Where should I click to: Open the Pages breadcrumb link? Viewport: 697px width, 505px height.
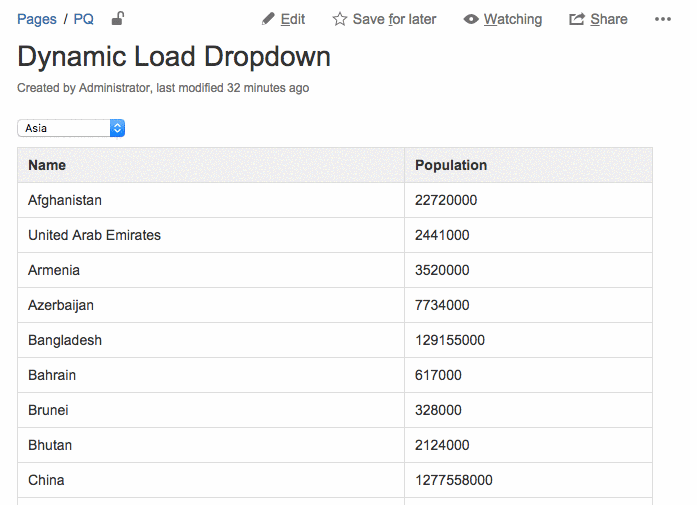click(37, 19)
